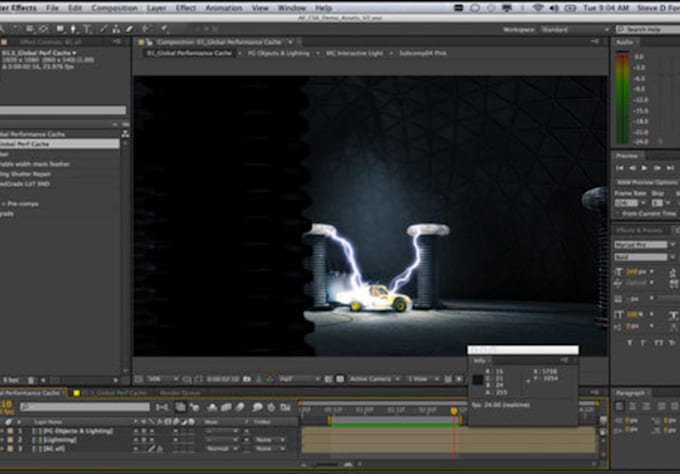Click the Wi-Fi icon in macOS menu bar
Viewport: 680px width, 474px height.
(538, 8)
